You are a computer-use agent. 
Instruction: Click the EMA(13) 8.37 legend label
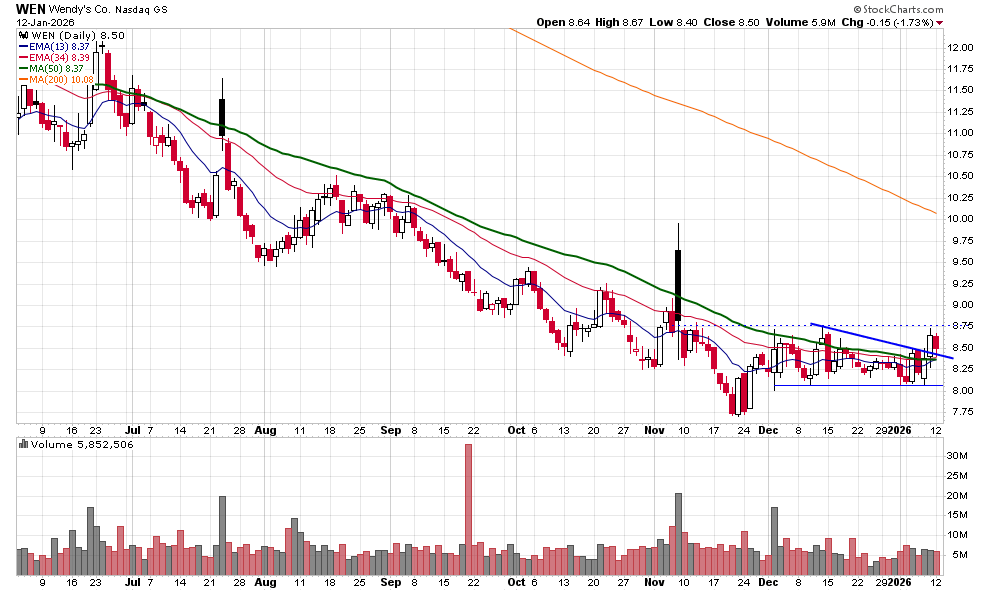pos(62,46)
